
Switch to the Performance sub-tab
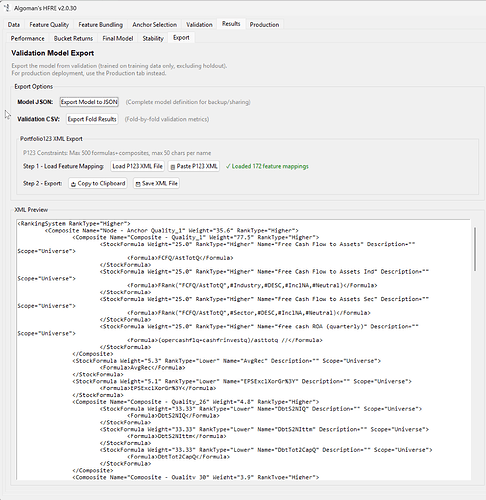[27, 39]
